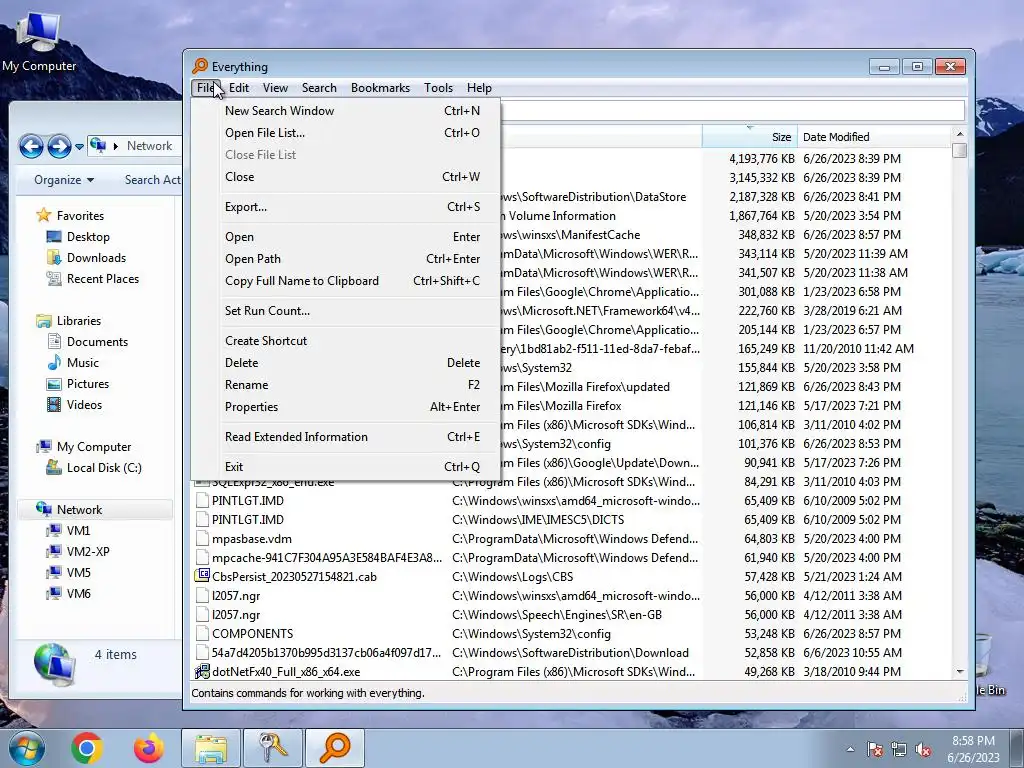Select CbsPersist_20230527154821.cab row

click(x=572, y=577)
